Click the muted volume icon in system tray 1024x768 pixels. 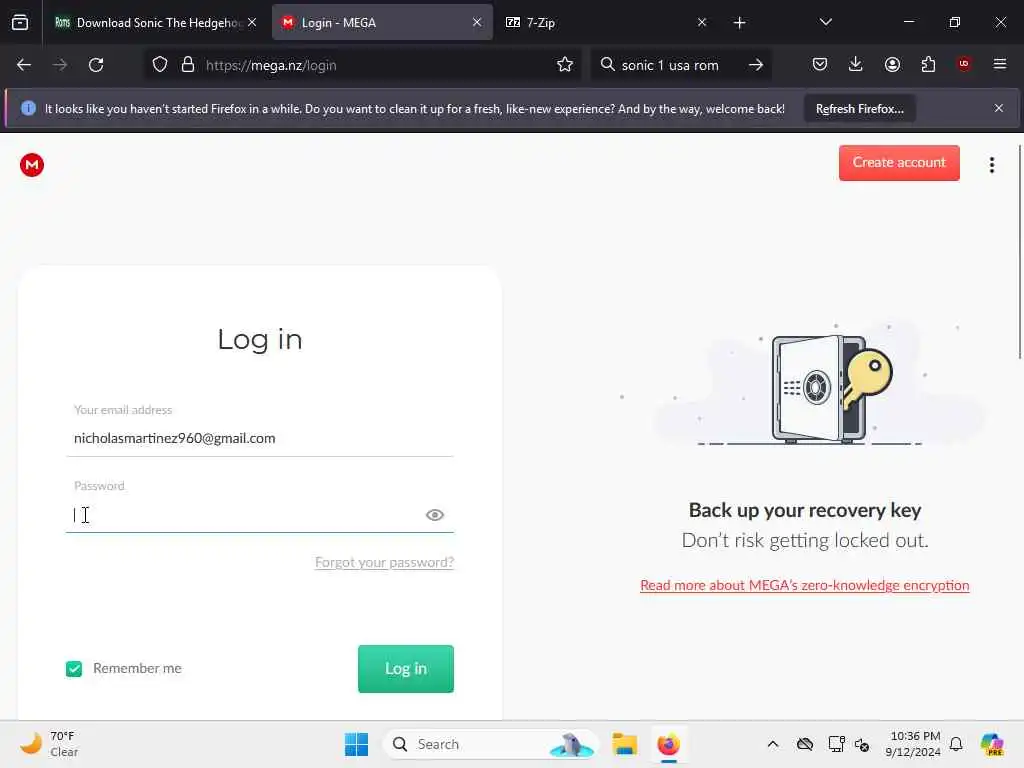(x=862, y=744)
